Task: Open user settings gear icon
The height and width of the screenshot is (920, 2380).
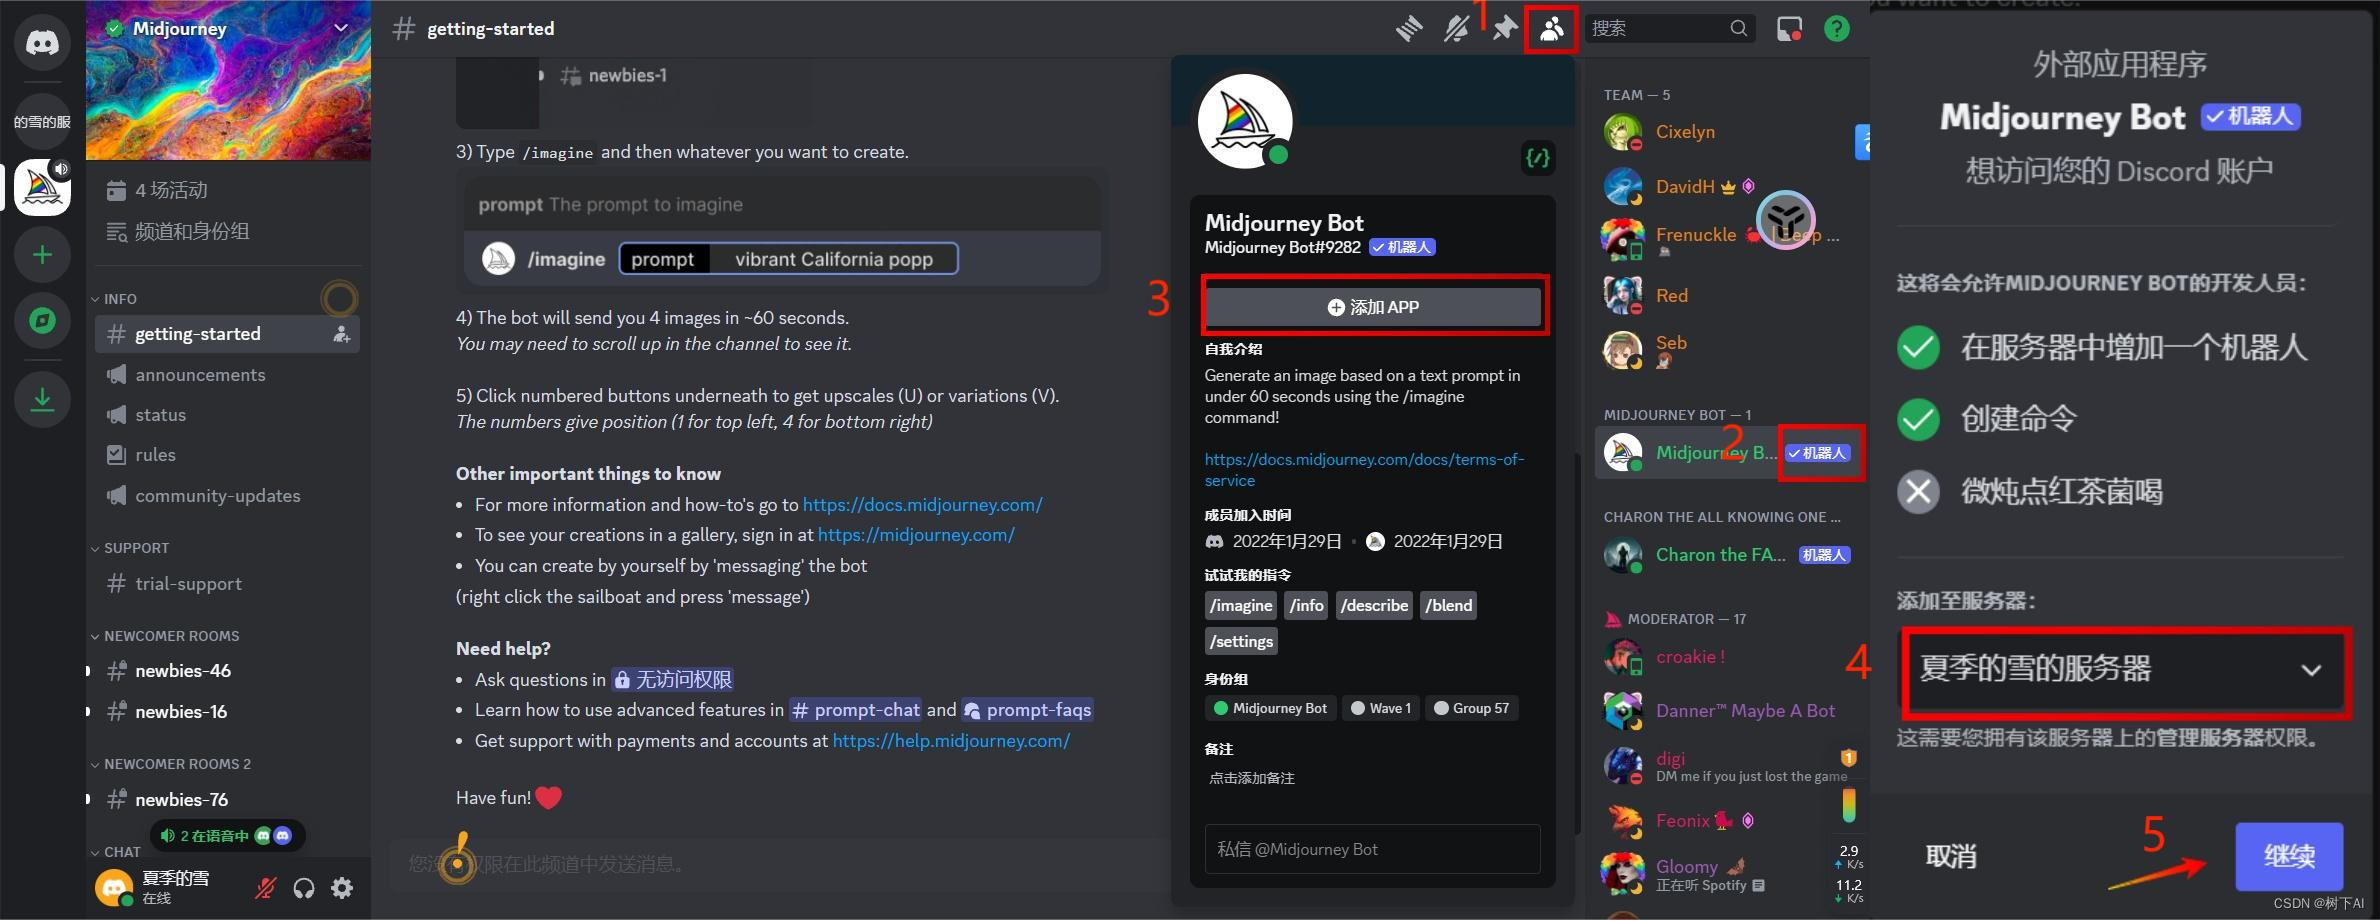Action: point(342,888)
